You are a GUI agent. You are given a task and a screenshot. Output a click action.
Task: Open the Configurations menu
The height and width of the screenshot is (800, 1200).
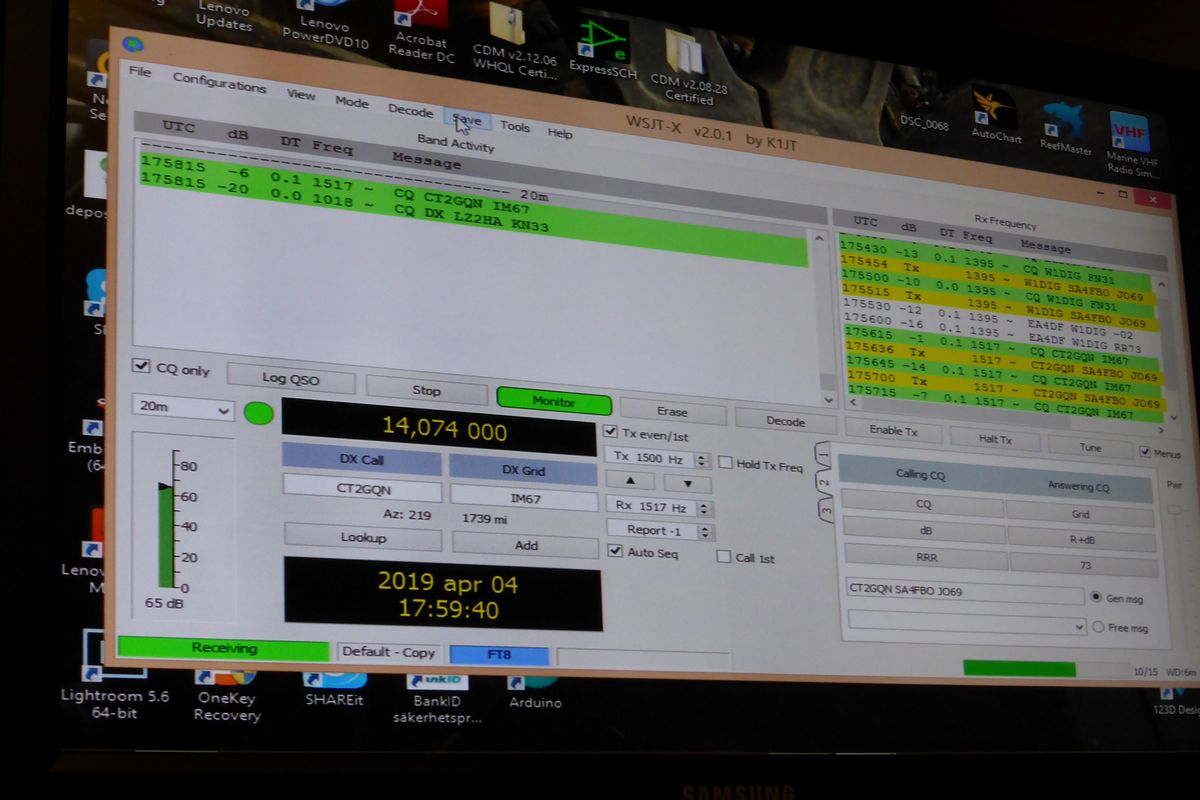coord(219,82)
